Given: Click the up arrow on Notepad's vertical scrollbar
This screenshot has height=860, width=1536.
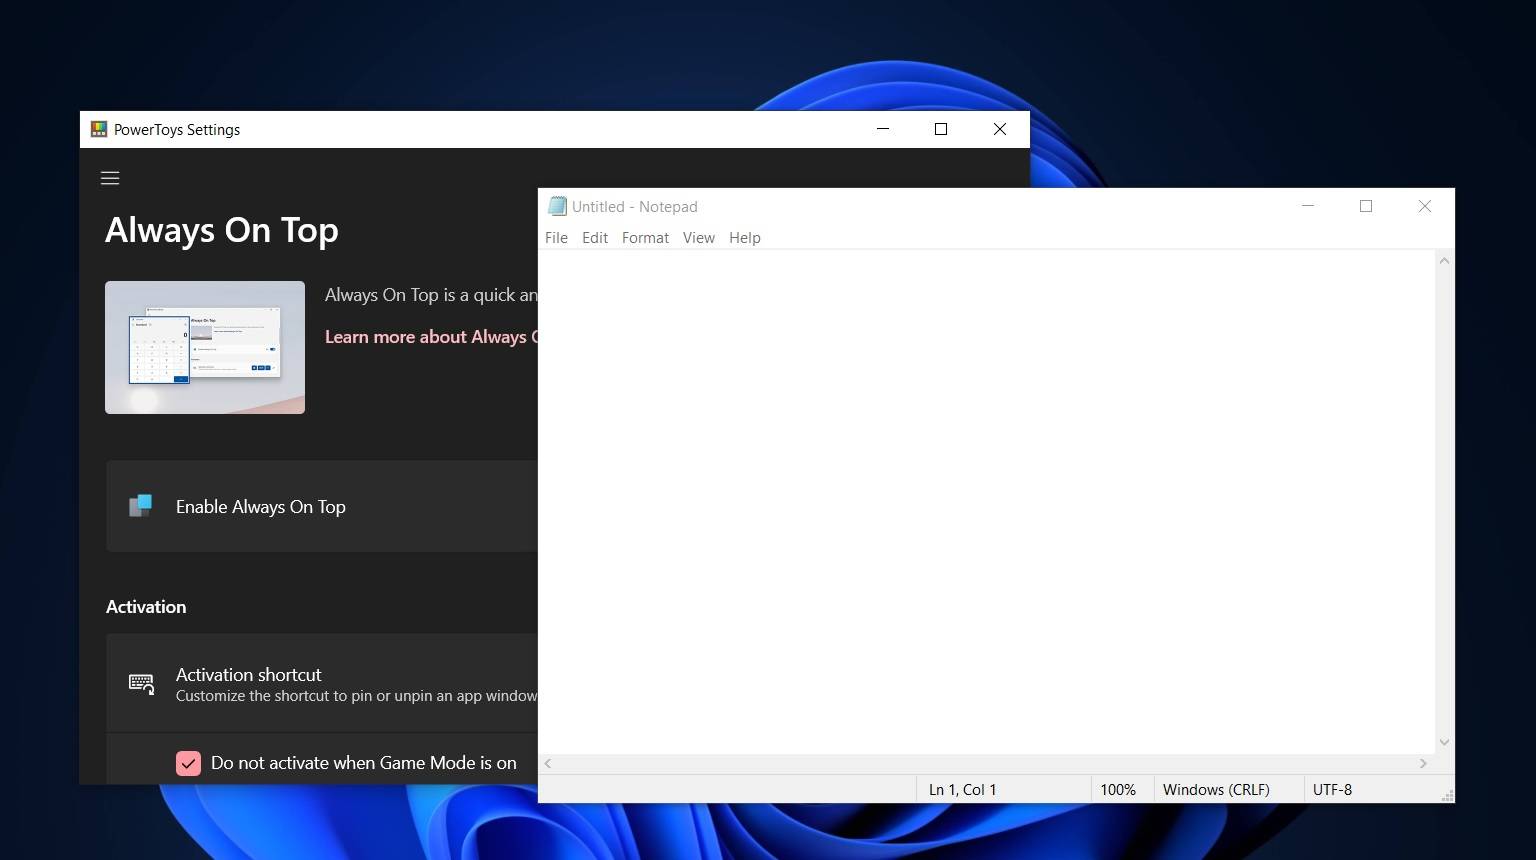Looking at the screenshot, I should (x=1443, y=260).
